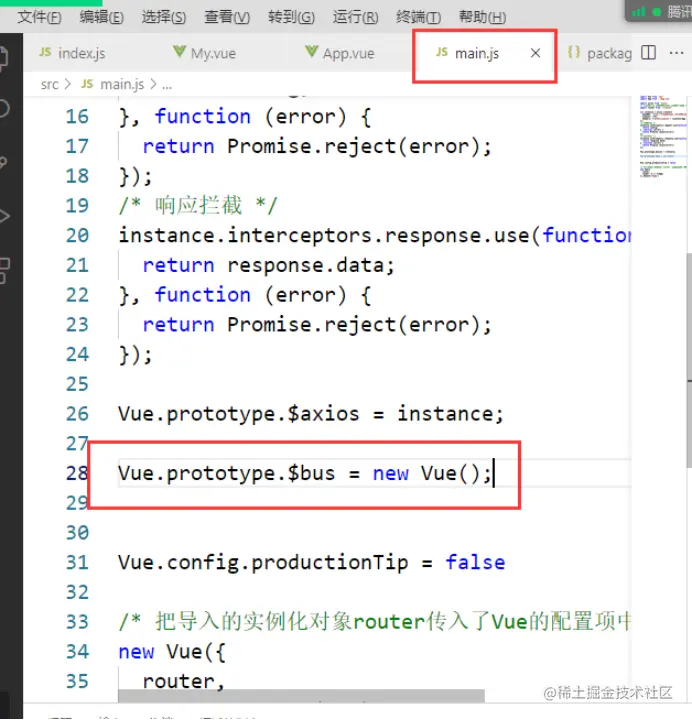Open the editor more actions ellipsis
The width and height of the screenshot is (692, 720).
click(676, 53)
